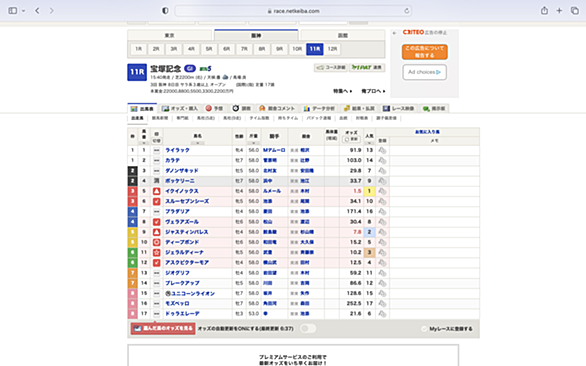Image resolution: width=586 pixels, height=366 pixels.
Task: Change the mark for イクイノックス
Action: (x=157, y=191)
